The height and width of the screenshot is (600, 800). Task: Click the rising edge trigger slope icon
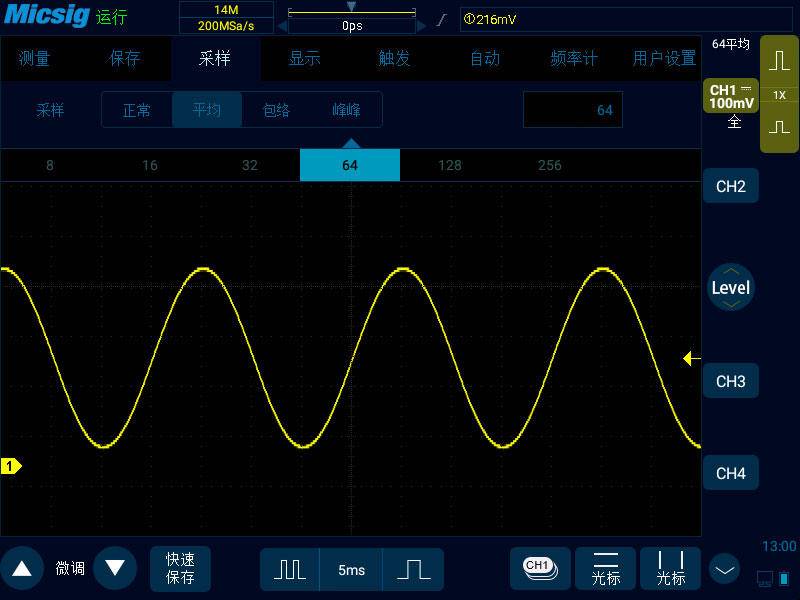(x=441, y=20)
